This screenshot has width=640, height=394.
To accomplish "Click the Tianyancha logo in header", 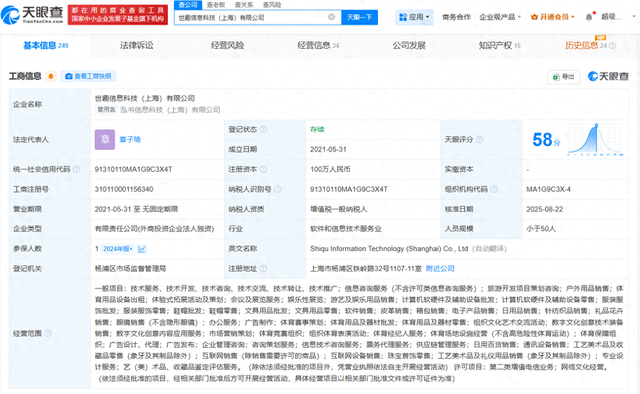I will click(x=32, y=15).
